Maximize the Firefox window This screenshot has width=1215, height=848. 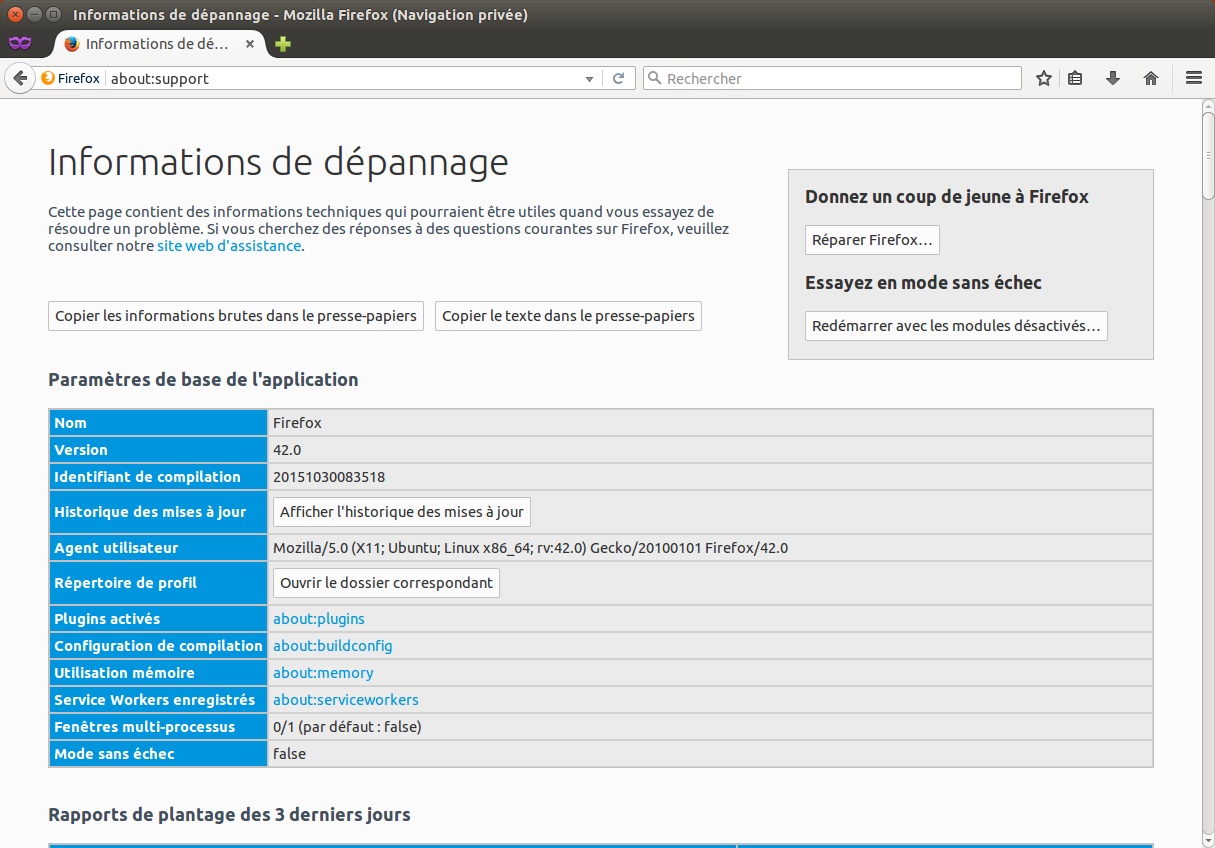pos(53,15)
